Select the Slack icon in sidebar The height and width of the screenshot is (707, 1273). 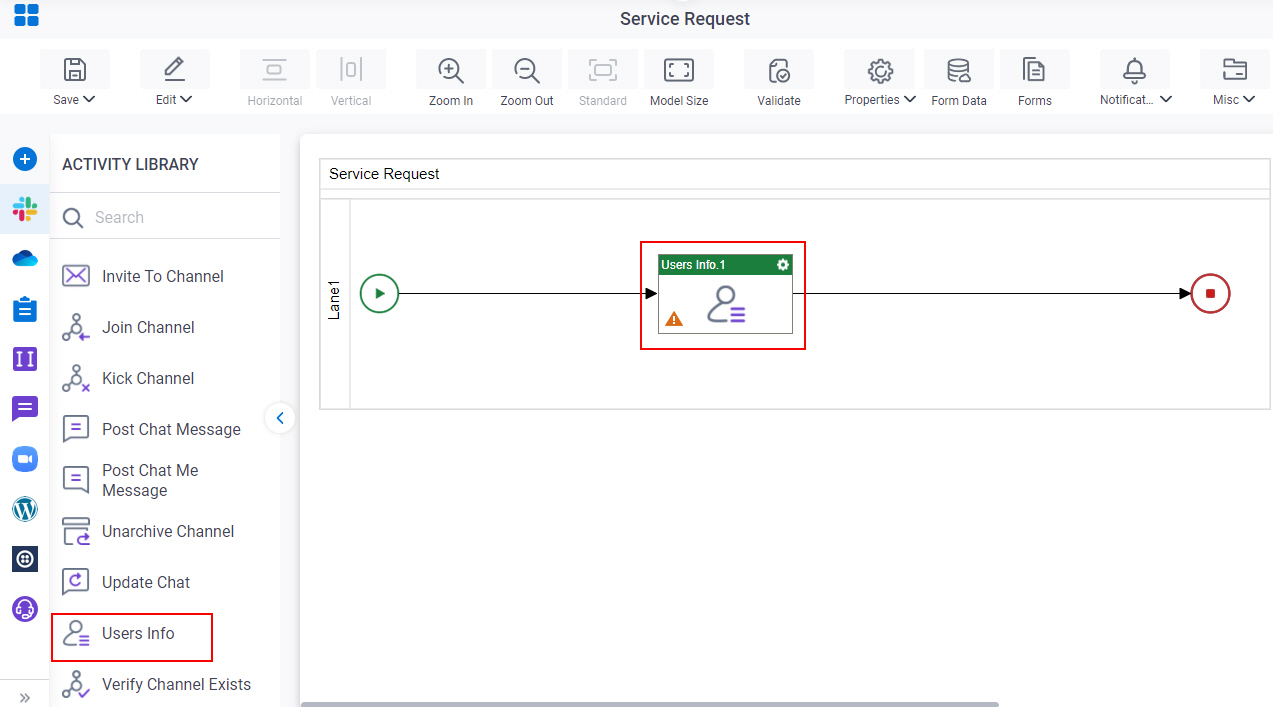coord(25,209)
